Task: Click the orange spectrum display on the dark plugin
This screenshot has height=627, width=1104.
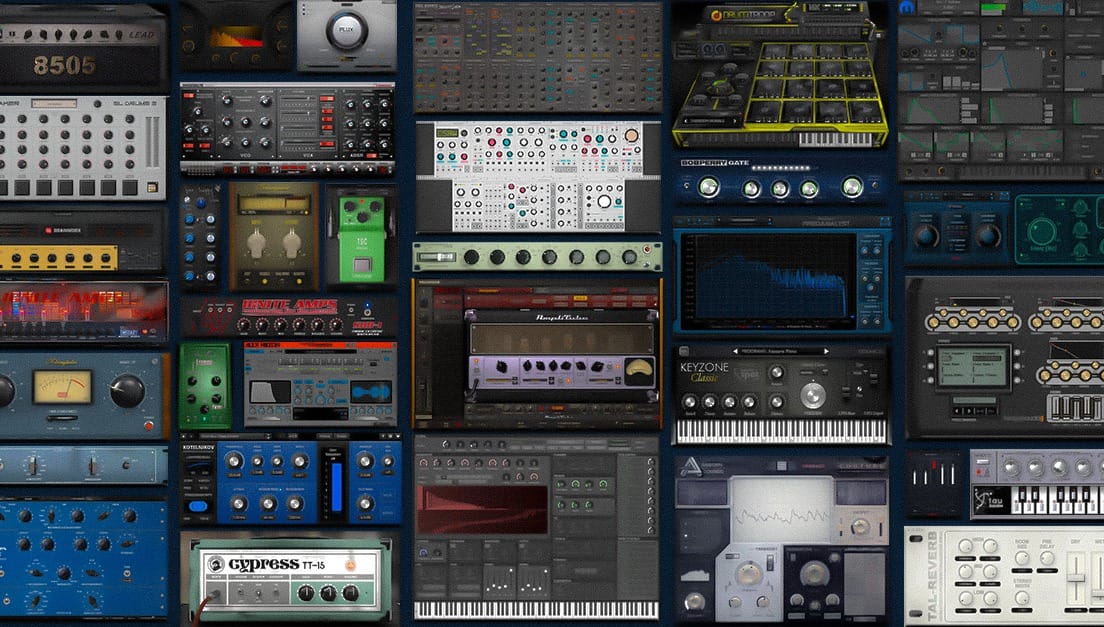Action: pos(236,37)
